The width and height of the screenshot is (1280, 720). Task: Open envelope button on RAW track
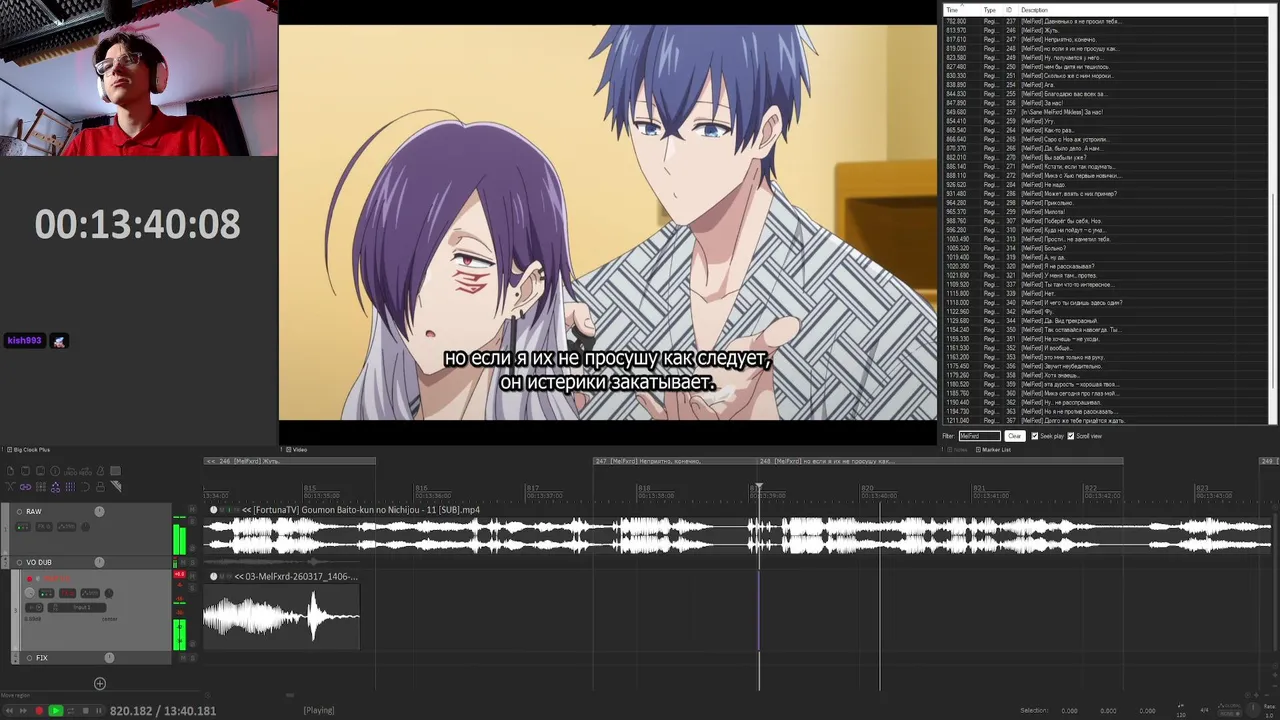[x=66, y=527]
